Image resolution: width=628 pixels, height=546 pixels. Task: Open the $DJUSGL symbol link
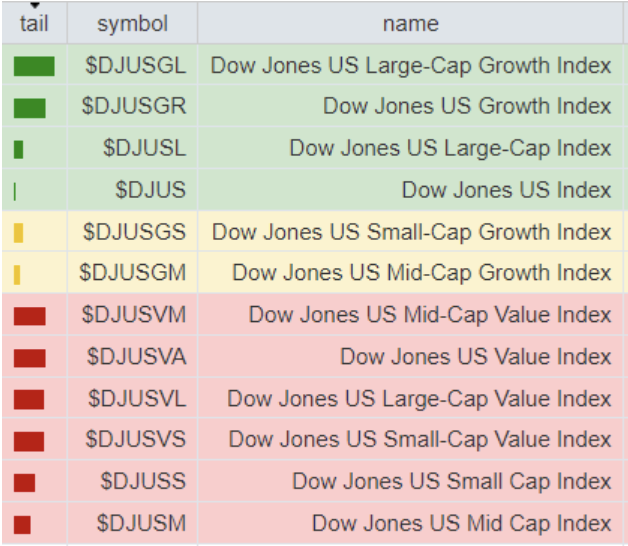[135, 67]
